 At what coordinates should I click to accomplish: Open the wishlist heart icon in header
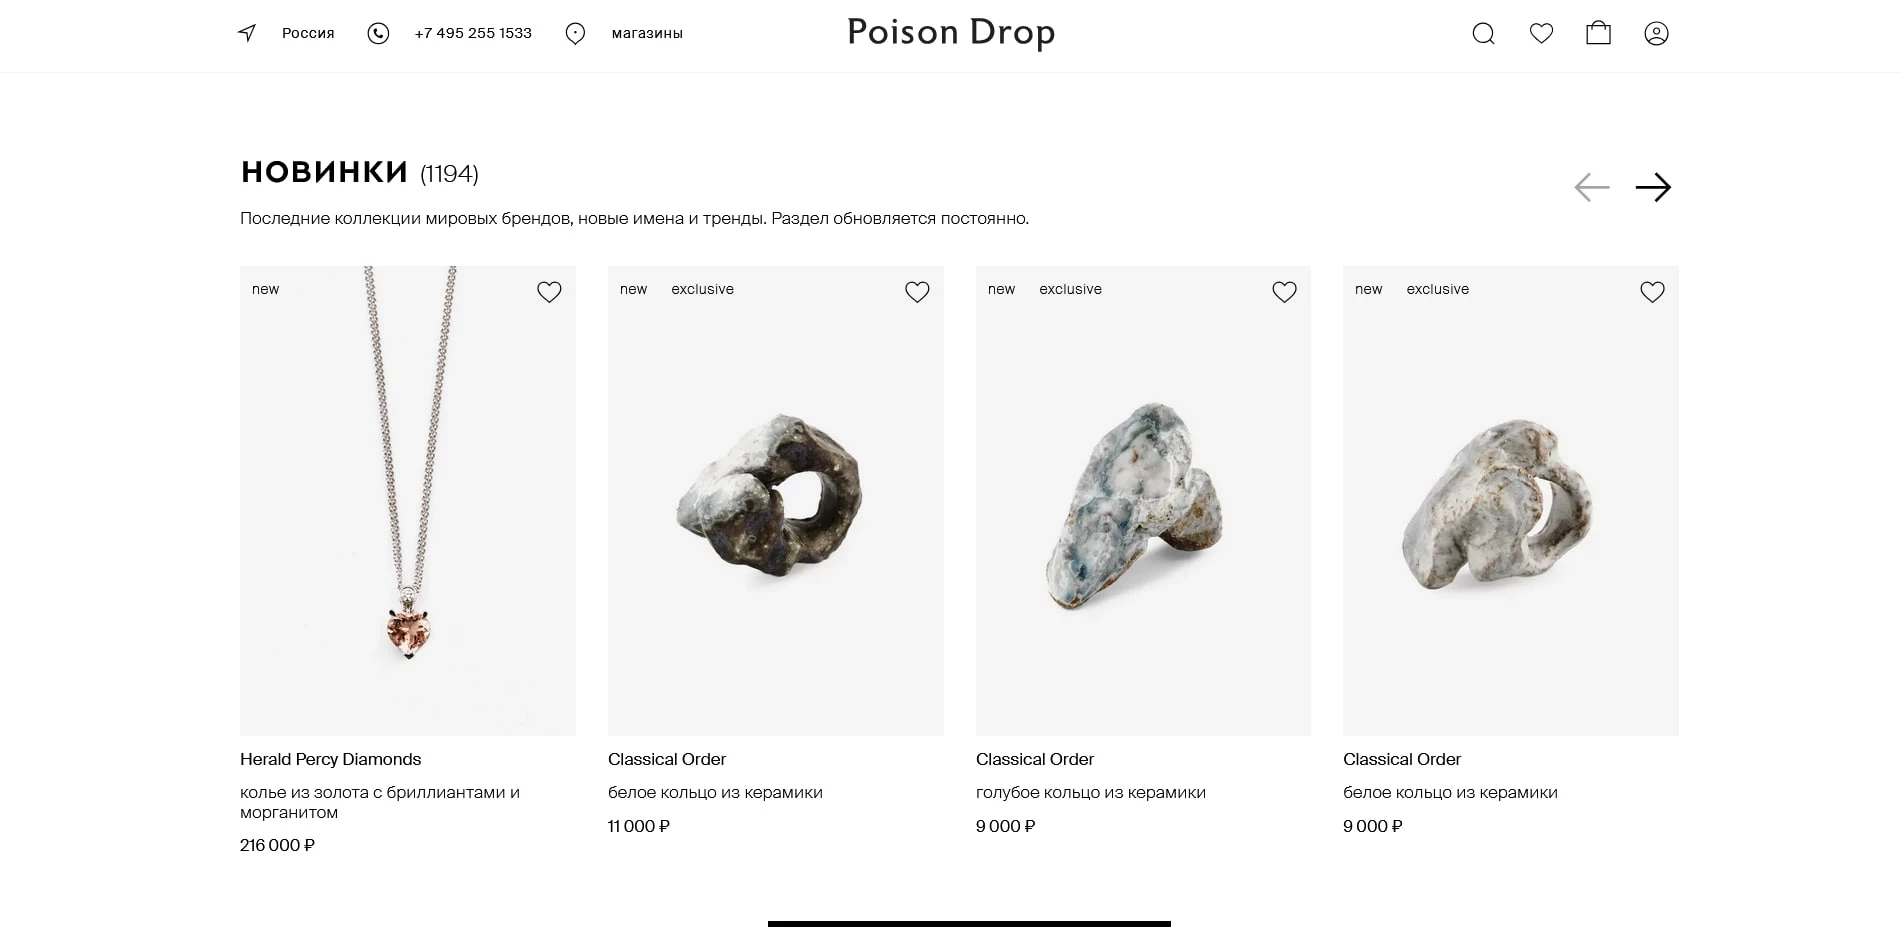click(x=1541, y=33)
